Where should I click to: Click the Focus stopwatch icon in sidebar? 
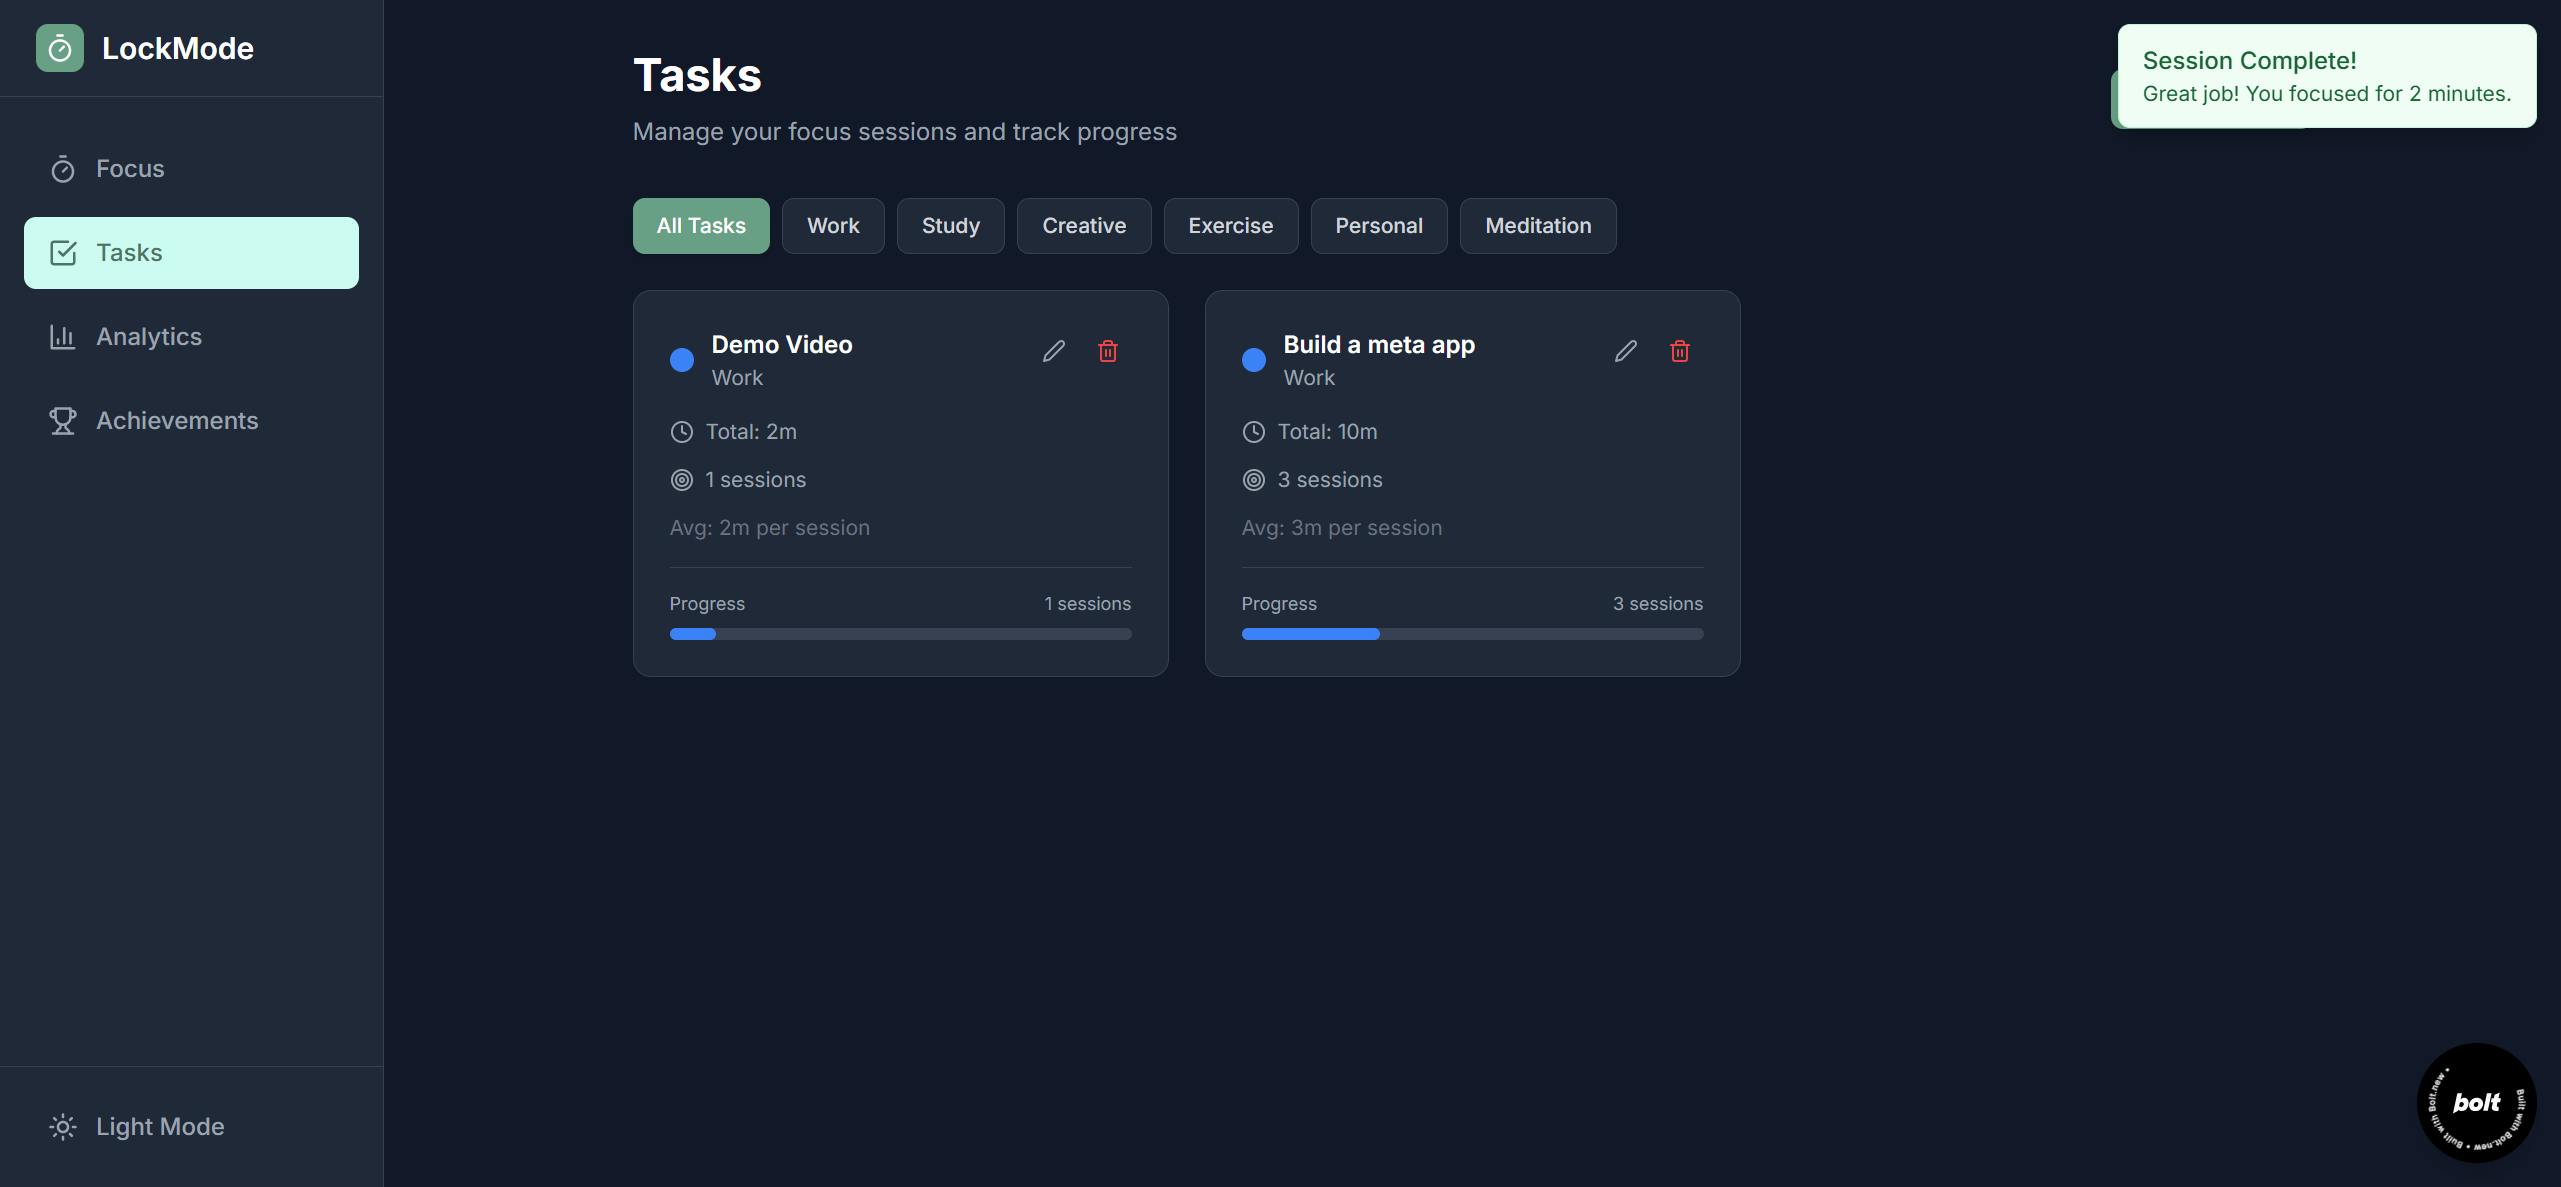tap(63, 169)
